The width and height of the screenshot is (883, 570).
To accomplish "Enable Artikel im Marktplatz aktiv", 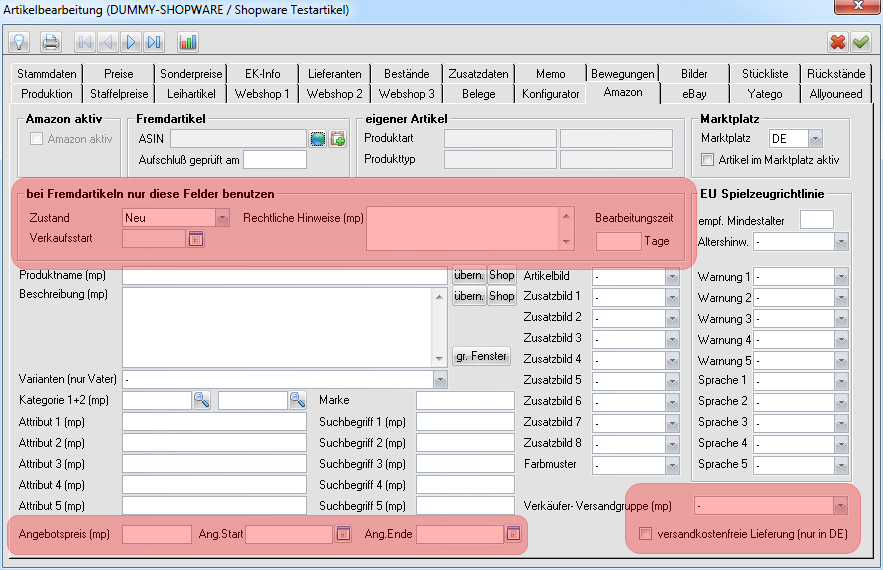I will (707, 160).
